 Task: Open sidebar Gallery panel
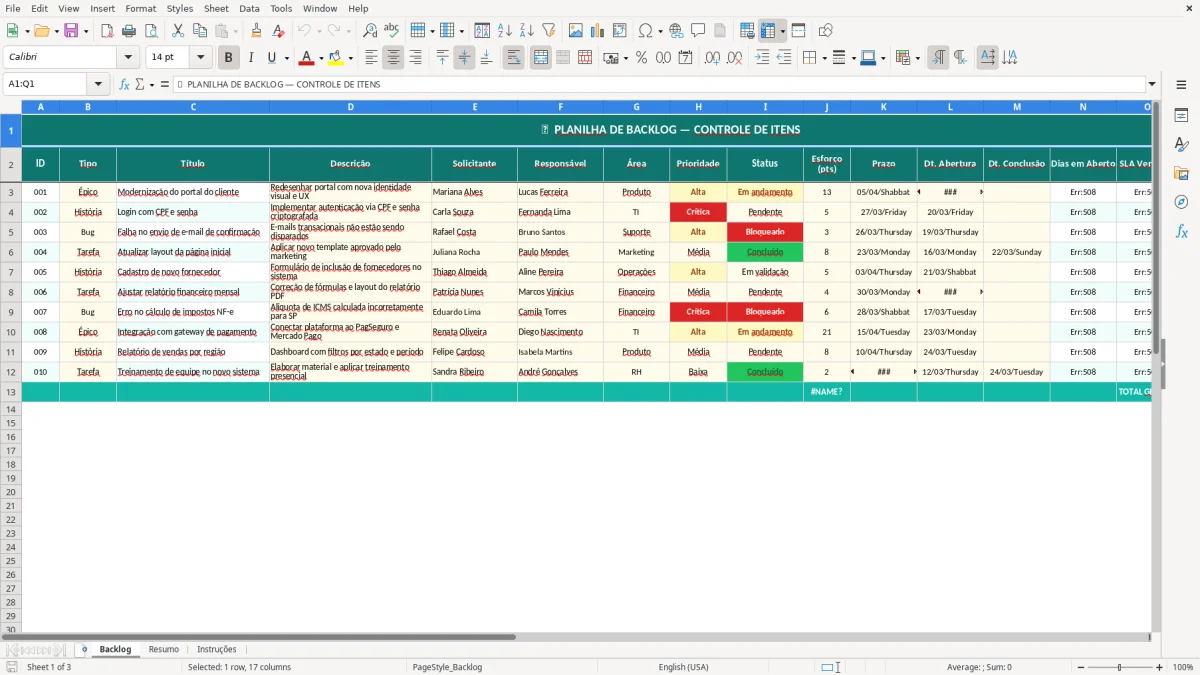pos(1182,173)
